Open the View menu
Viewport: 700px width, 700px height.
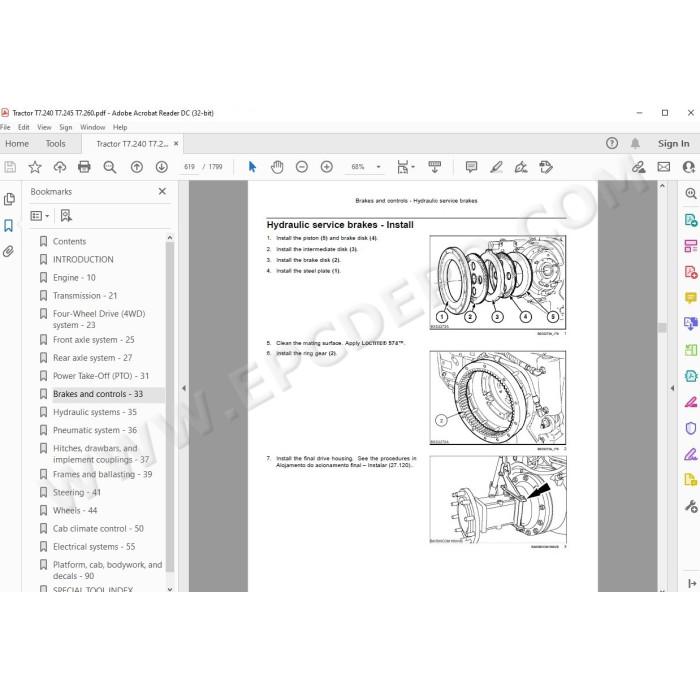point(44,127)
